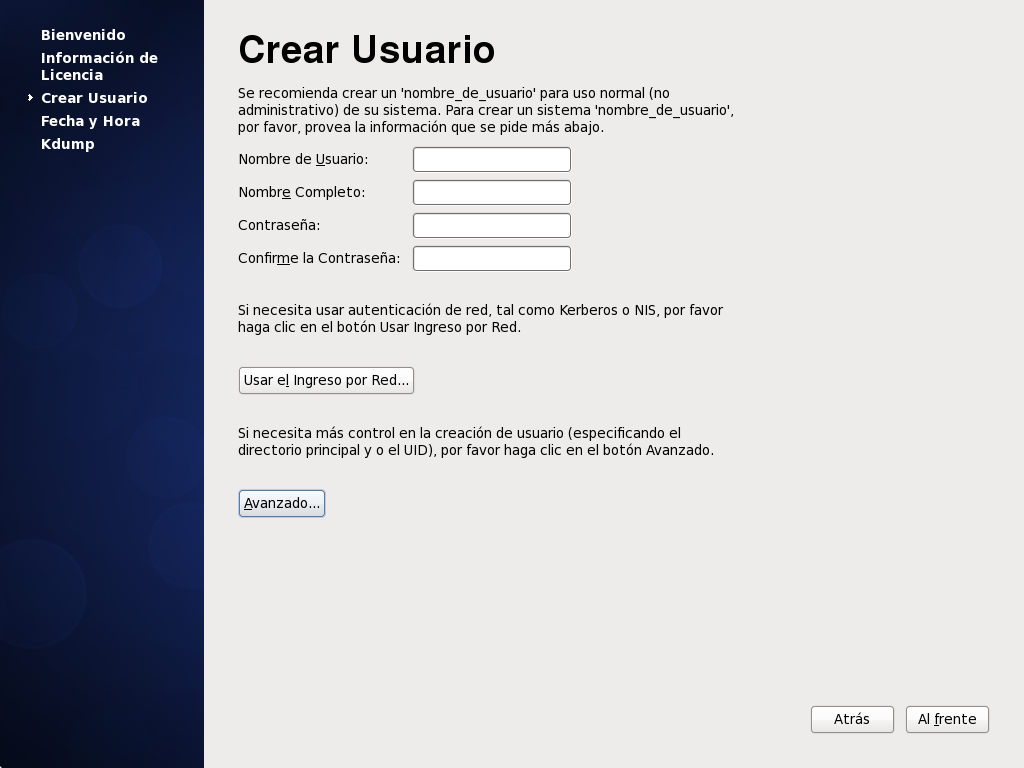The width and height of the screenshot is (1024, 768).
Task: Go to Fecha y Hora sidebar step
Action: pos(90,121)
